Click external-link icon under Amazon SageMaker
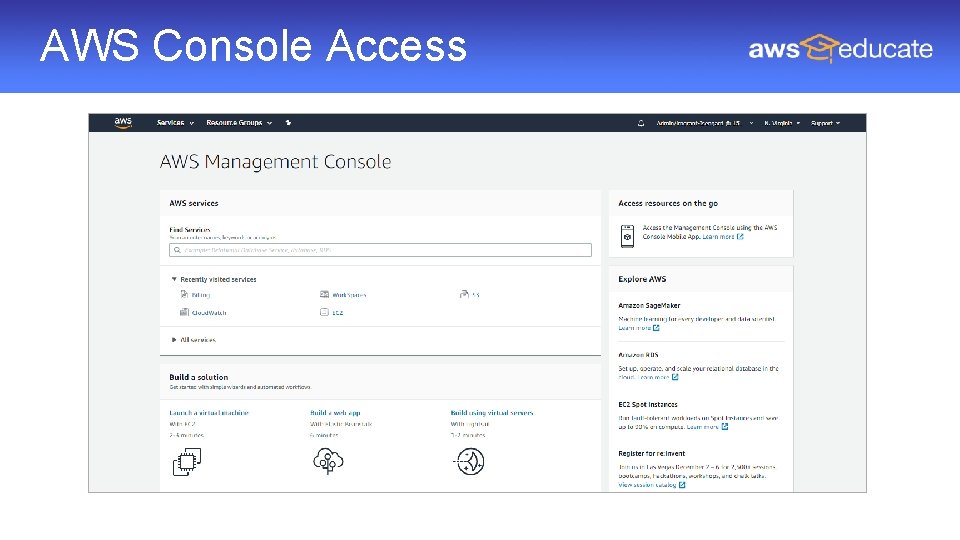The image size is (960, 540). click(x=656, y=328)
